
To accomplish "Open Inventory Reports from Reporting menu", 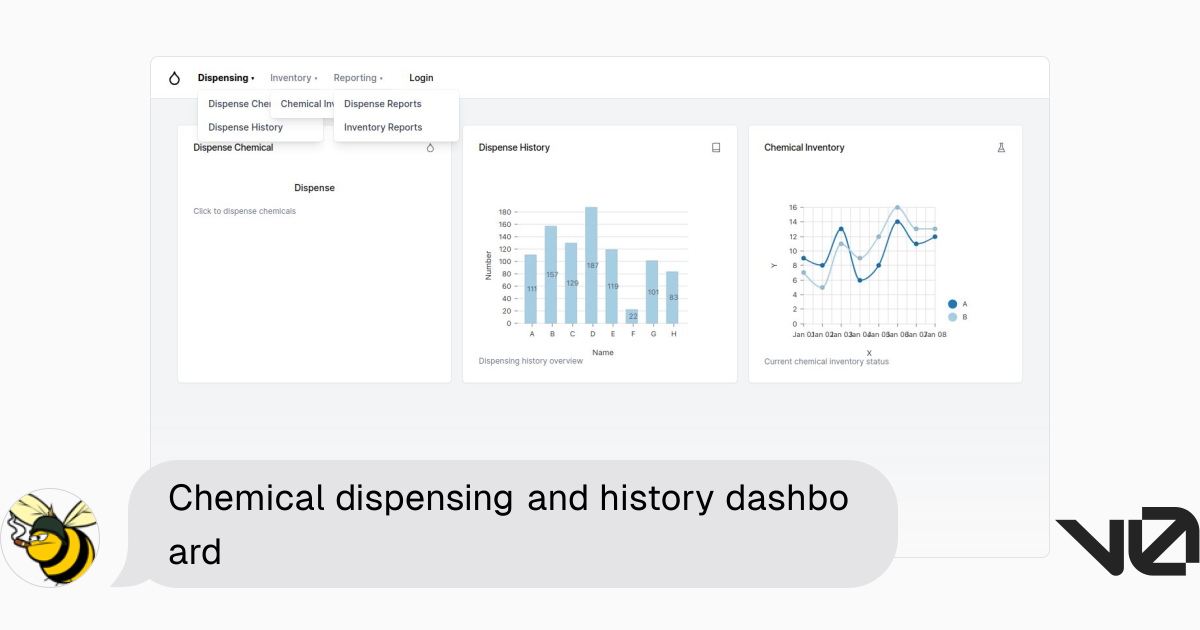I will [383, 127].
